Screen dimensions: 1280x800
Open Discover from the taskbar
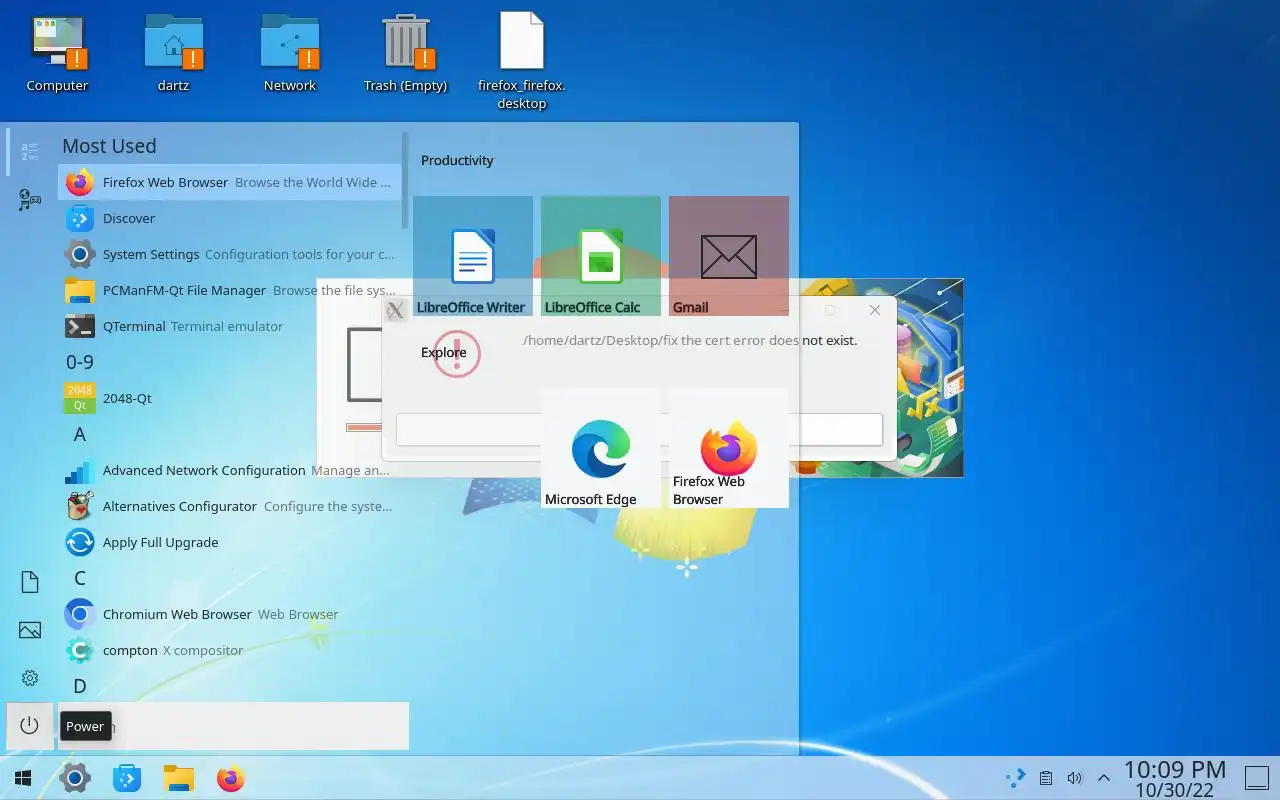(x=127, y=778)
